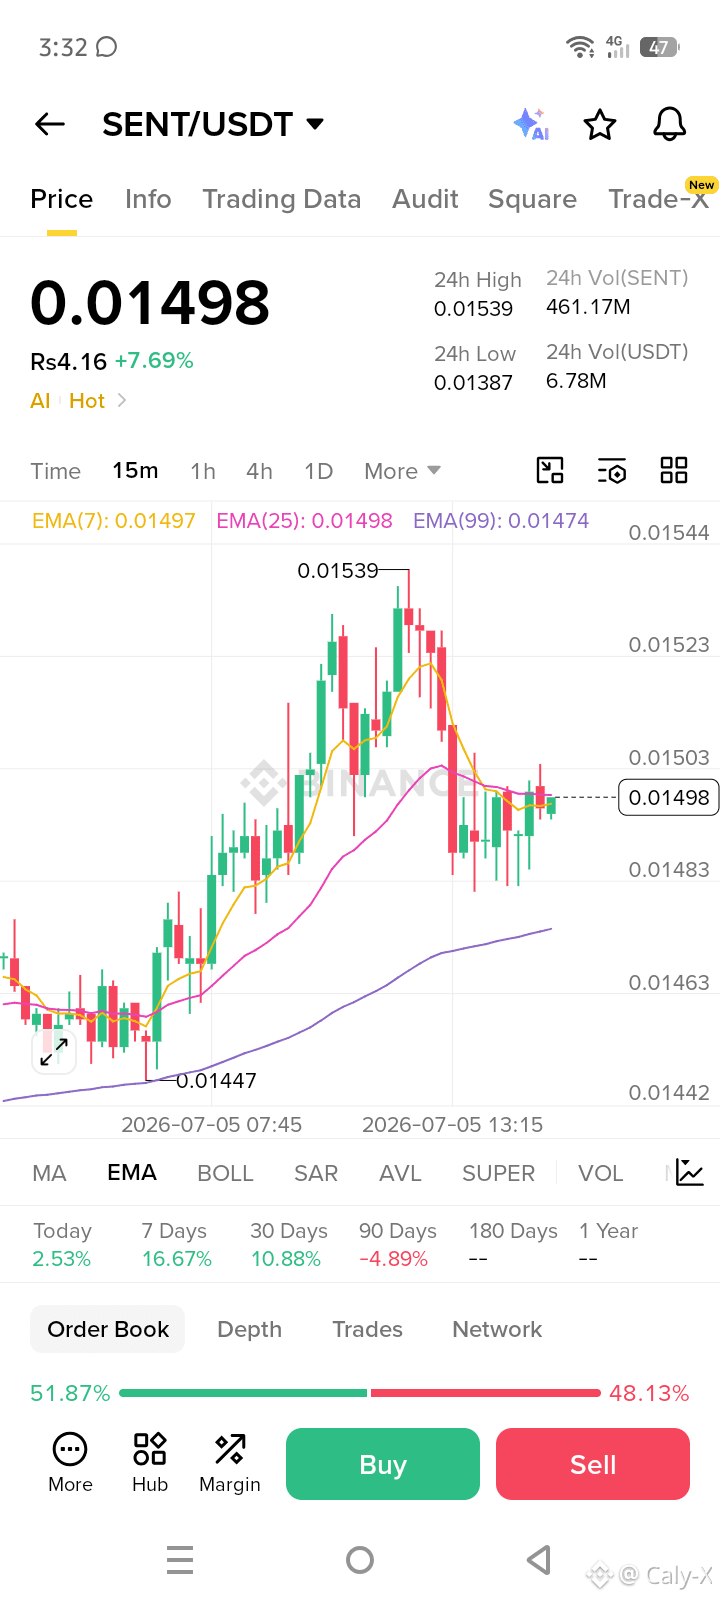Open the Square tab
Image resolution: width=720 pixels, height=1600 pixels.
[532, 199]
